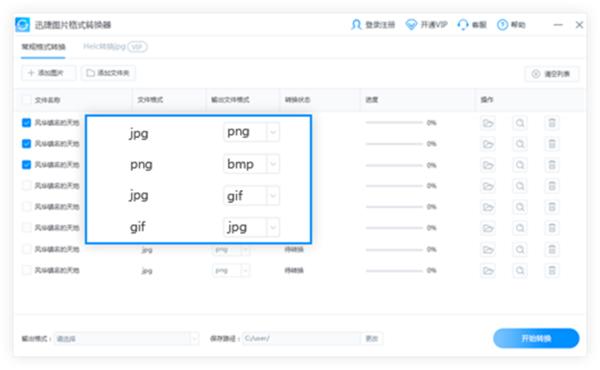Check the fourth file's checkbox

click(26, 186)
